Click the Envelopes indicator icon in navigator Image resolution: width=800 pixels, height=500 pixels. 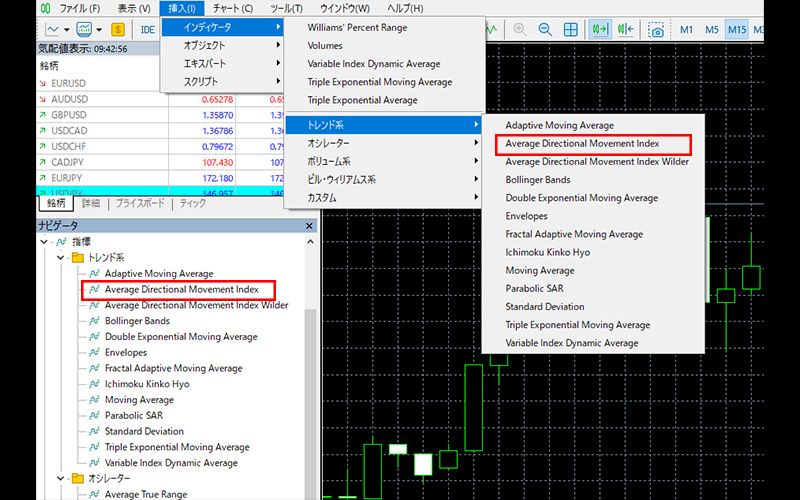click(94, 352)
